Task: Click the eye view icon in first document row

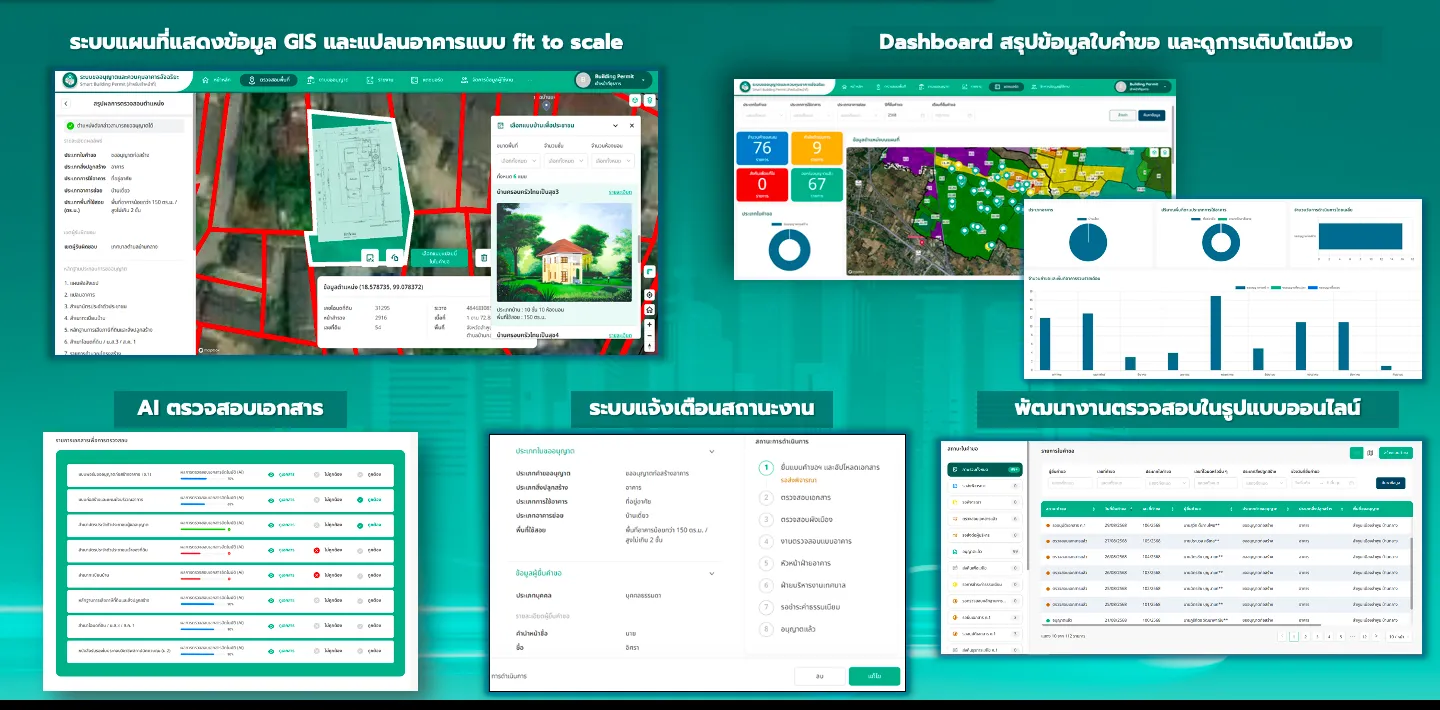Action: [x=272, y=475]
